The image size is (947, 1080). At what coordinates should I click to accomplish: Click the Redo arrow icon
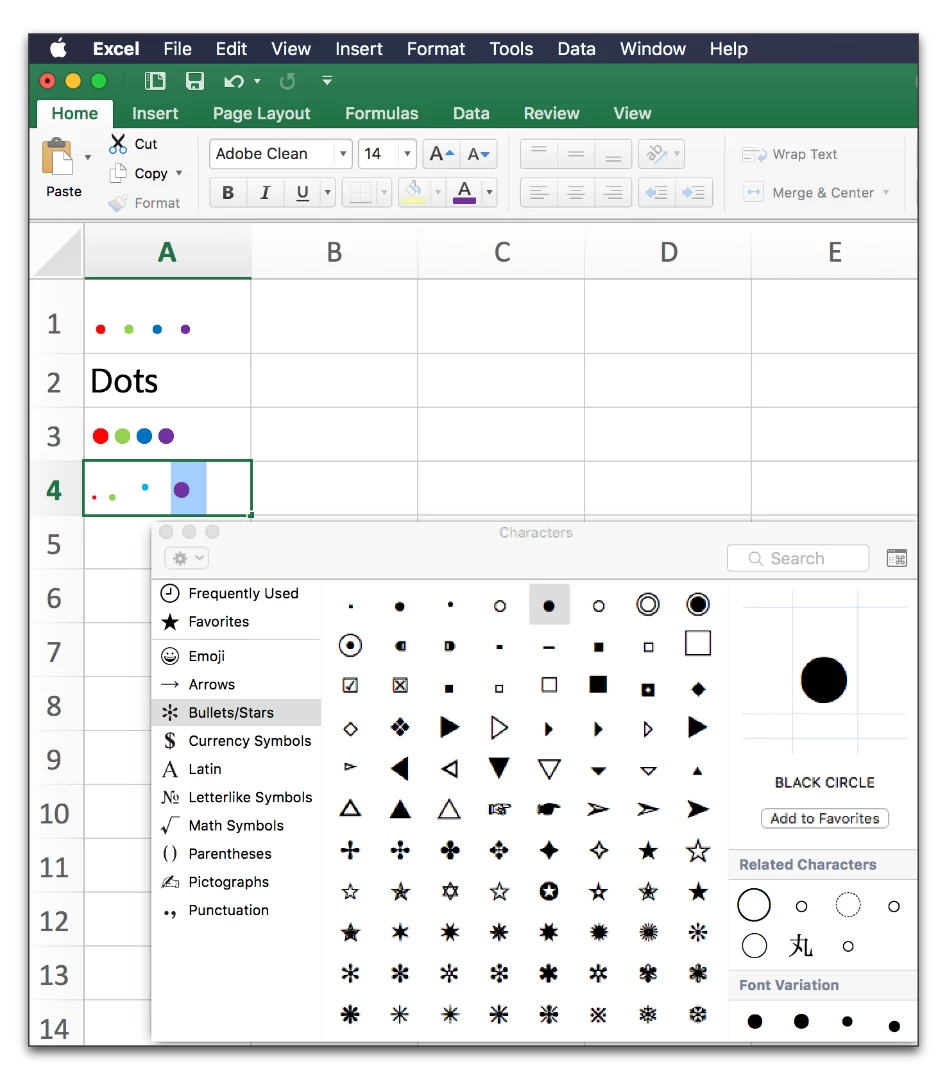click(x=287, y=81)
